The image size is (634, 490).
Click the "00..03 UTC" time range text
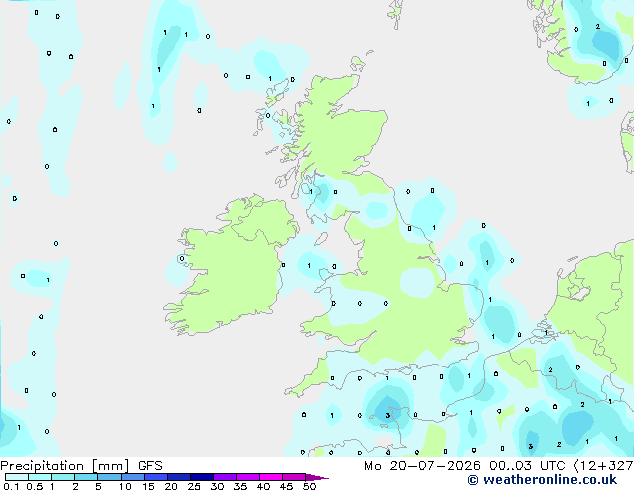point(527,466)
